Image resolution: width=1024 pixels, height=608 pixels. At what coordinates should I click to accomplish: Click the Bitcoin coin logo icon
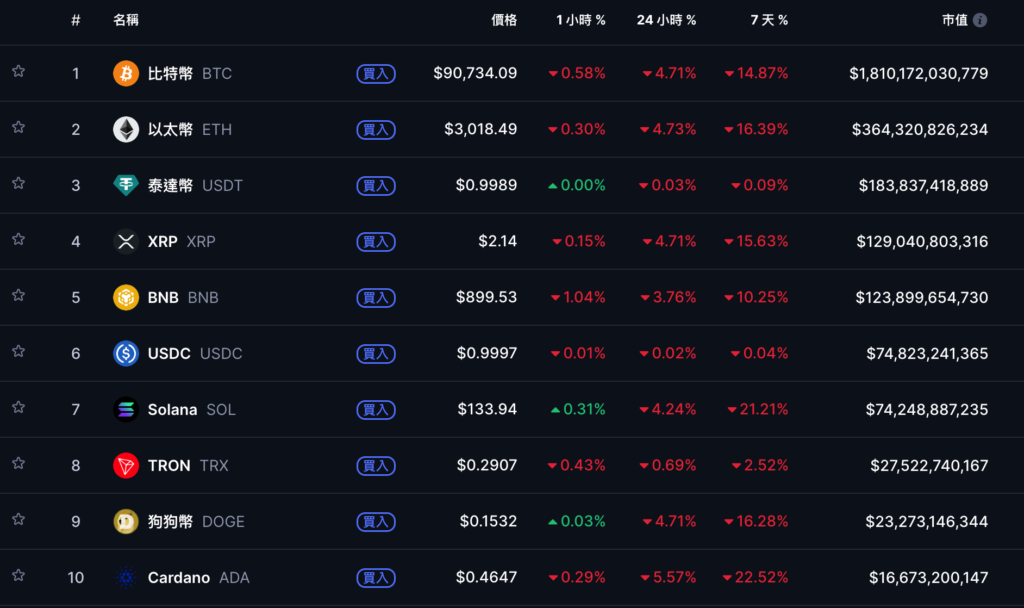(126, 73)
